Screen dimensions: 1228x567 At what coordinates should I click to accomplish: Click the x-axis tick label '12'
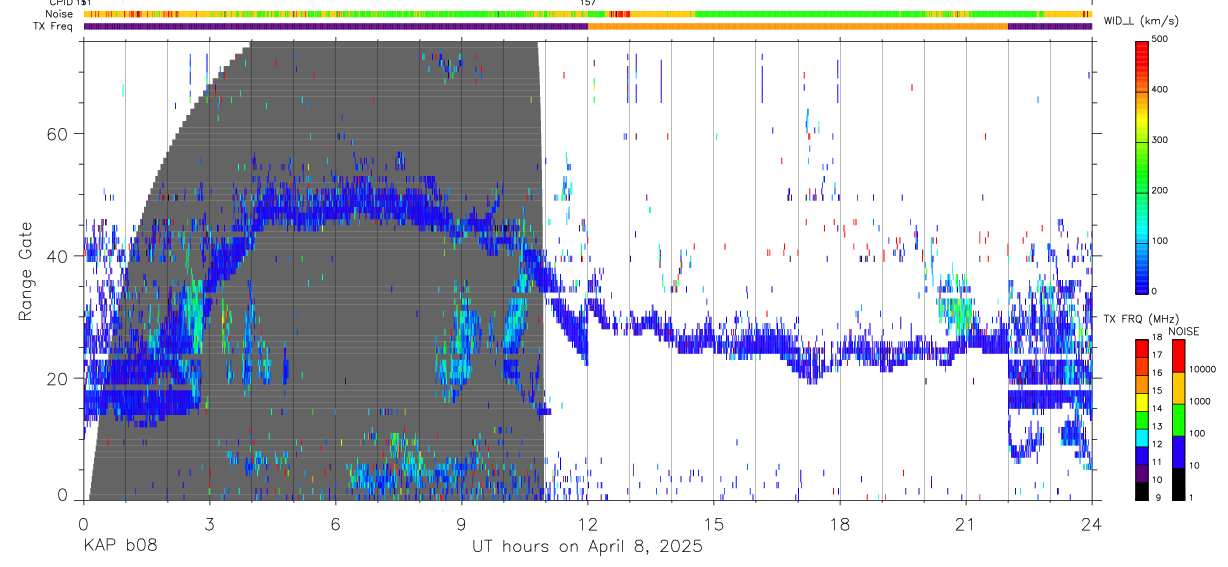click(x=587, y=523)
